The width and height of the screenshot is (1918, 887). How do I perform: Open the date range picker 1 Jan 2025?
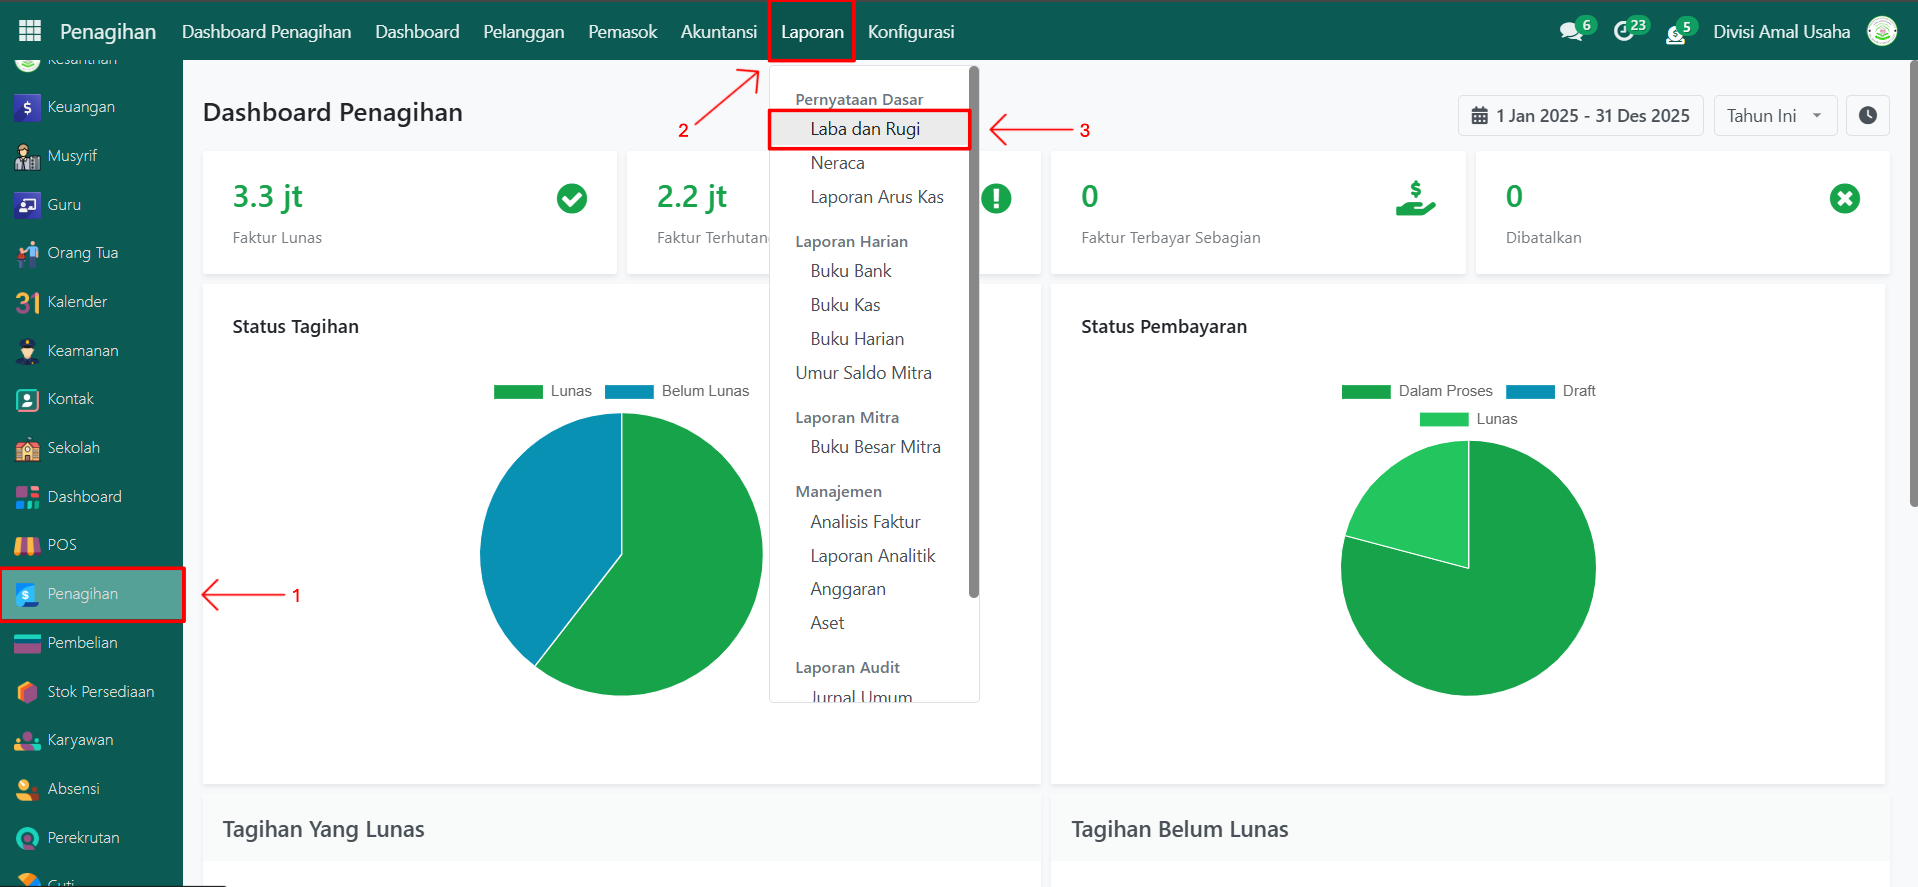[x=1580, y=116]
